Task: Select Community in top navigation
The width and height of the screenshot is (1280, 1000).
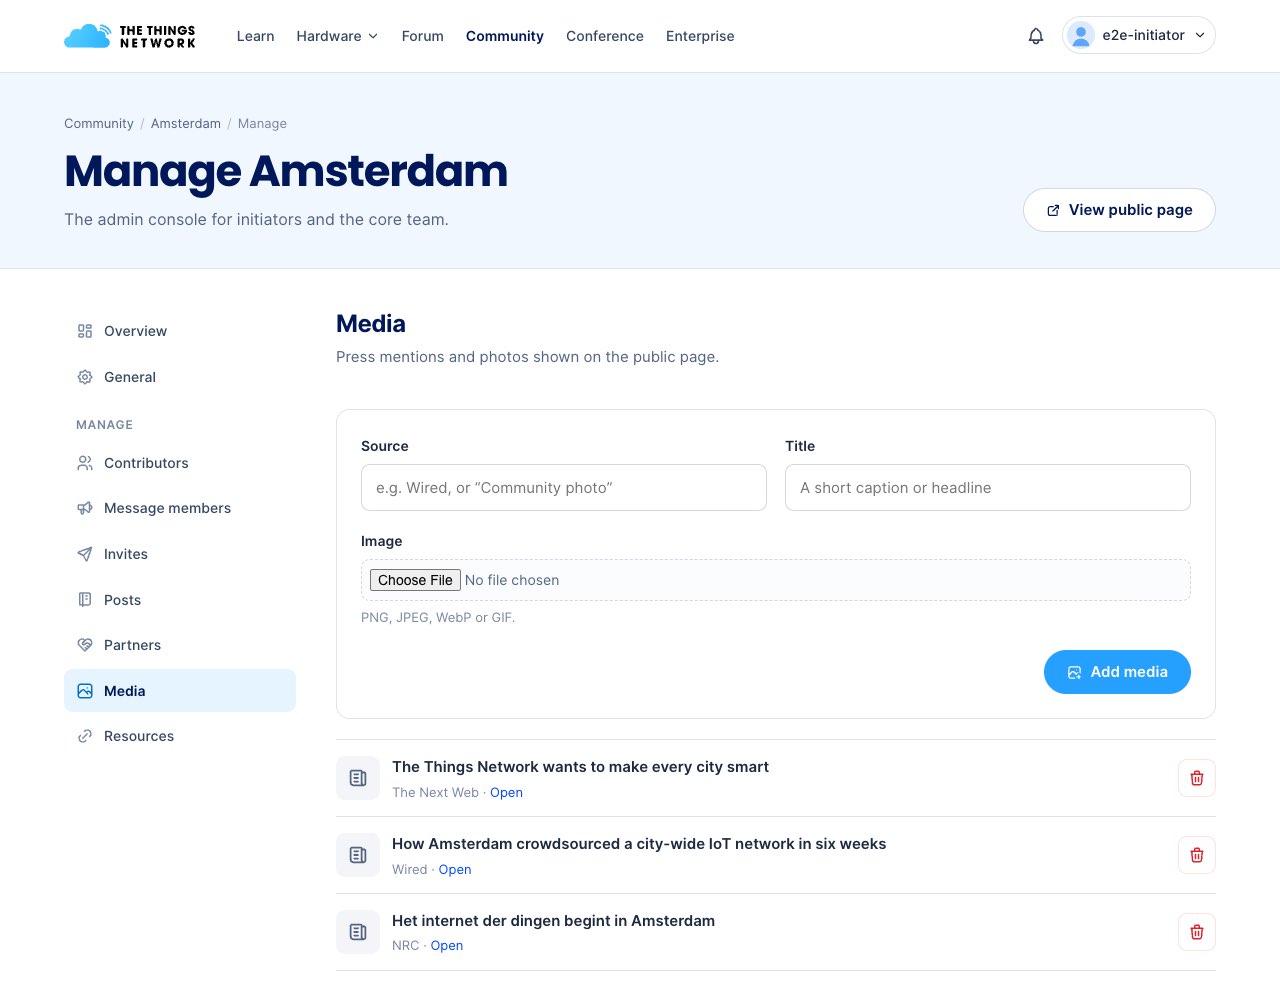Action: tap(505, 36)
